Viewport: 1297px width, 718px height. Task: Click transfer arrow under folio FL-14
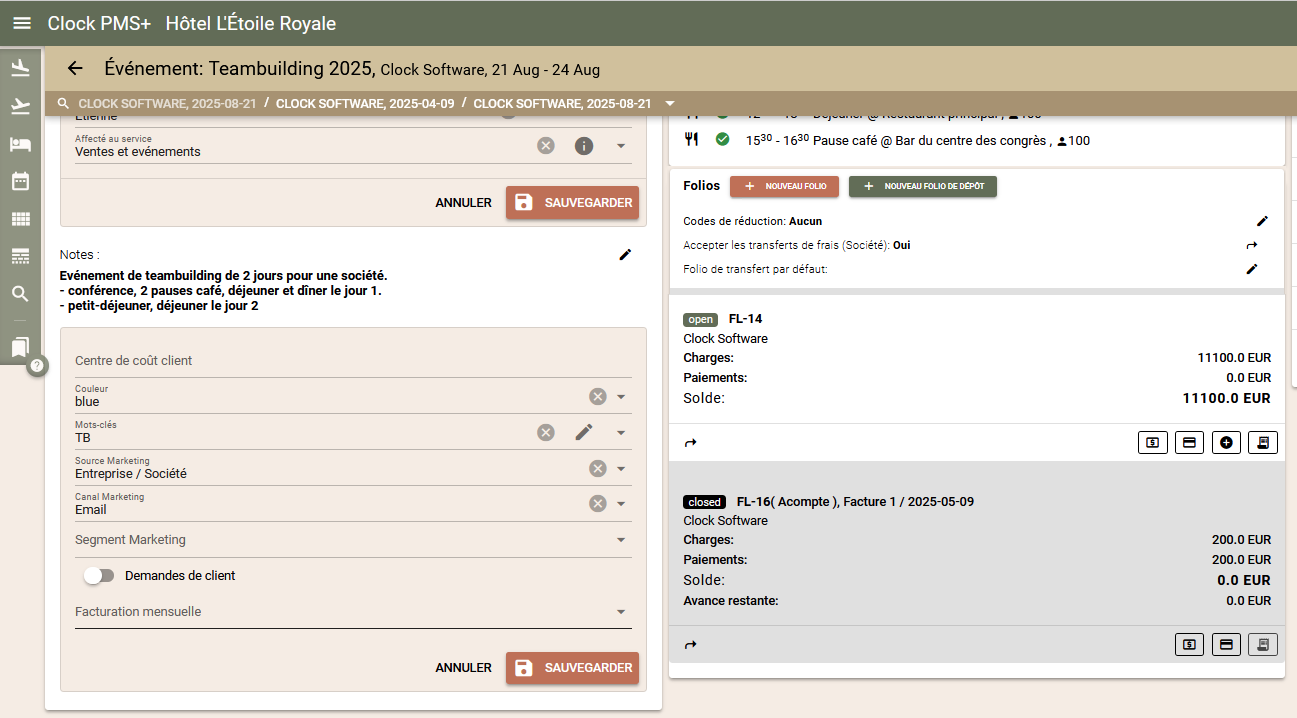click(x=690, y=443)
